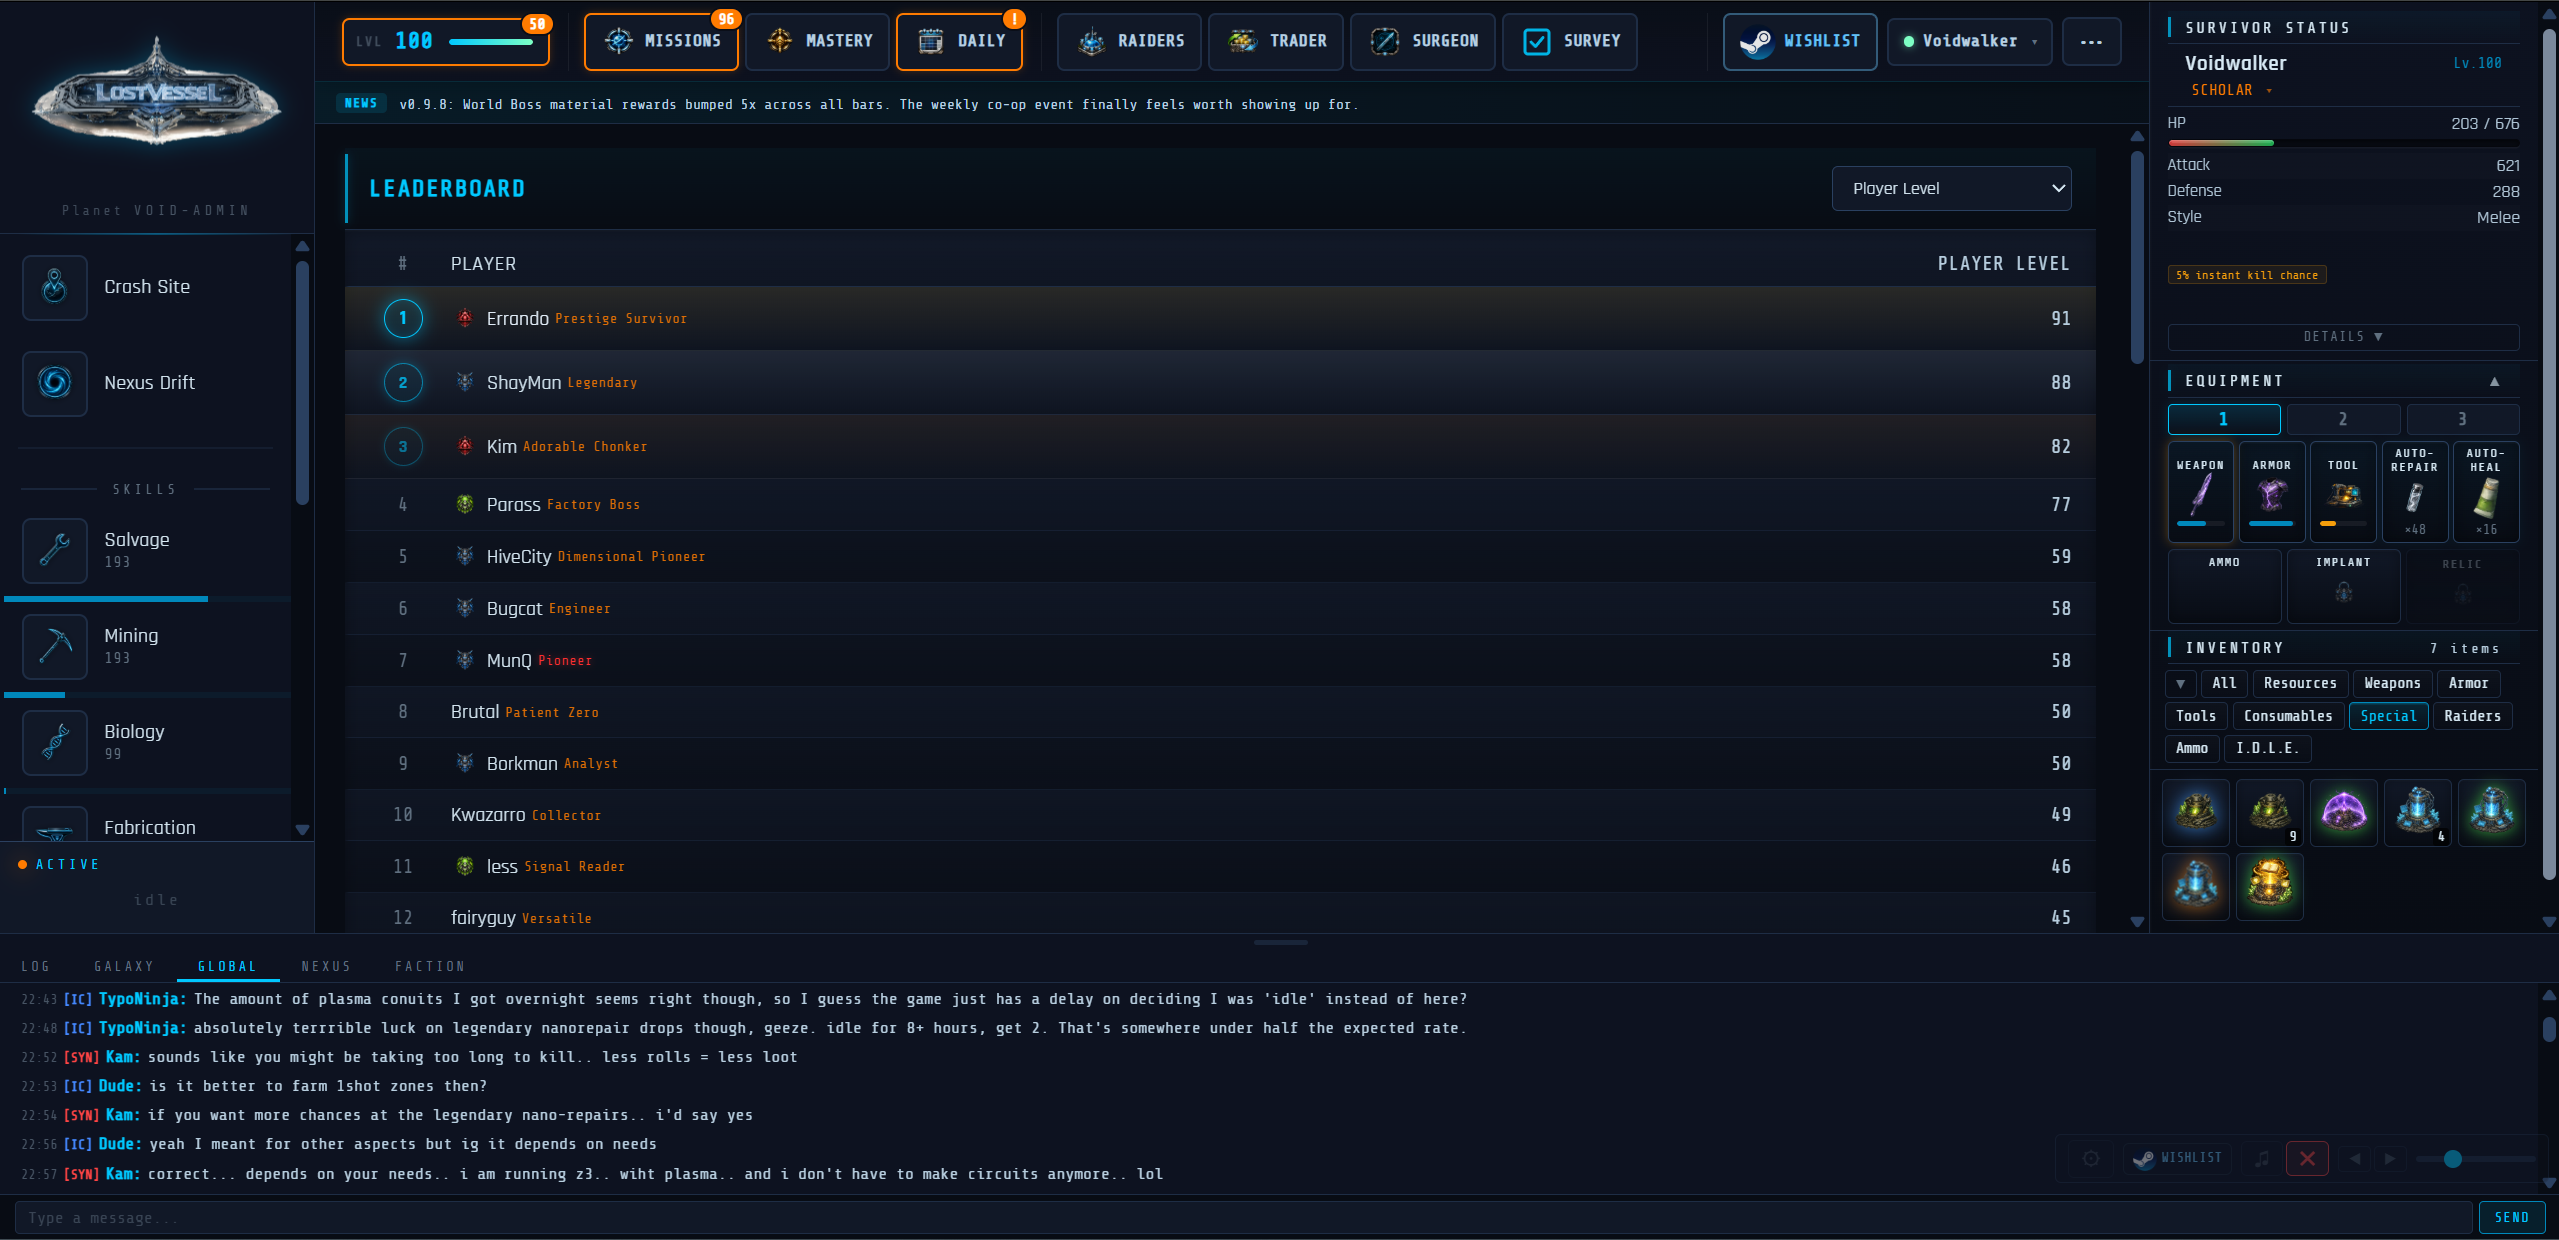Screen dimensions: 2559x1240
Task: Filter inventory by Weapons
Action: pos(2392,684)
